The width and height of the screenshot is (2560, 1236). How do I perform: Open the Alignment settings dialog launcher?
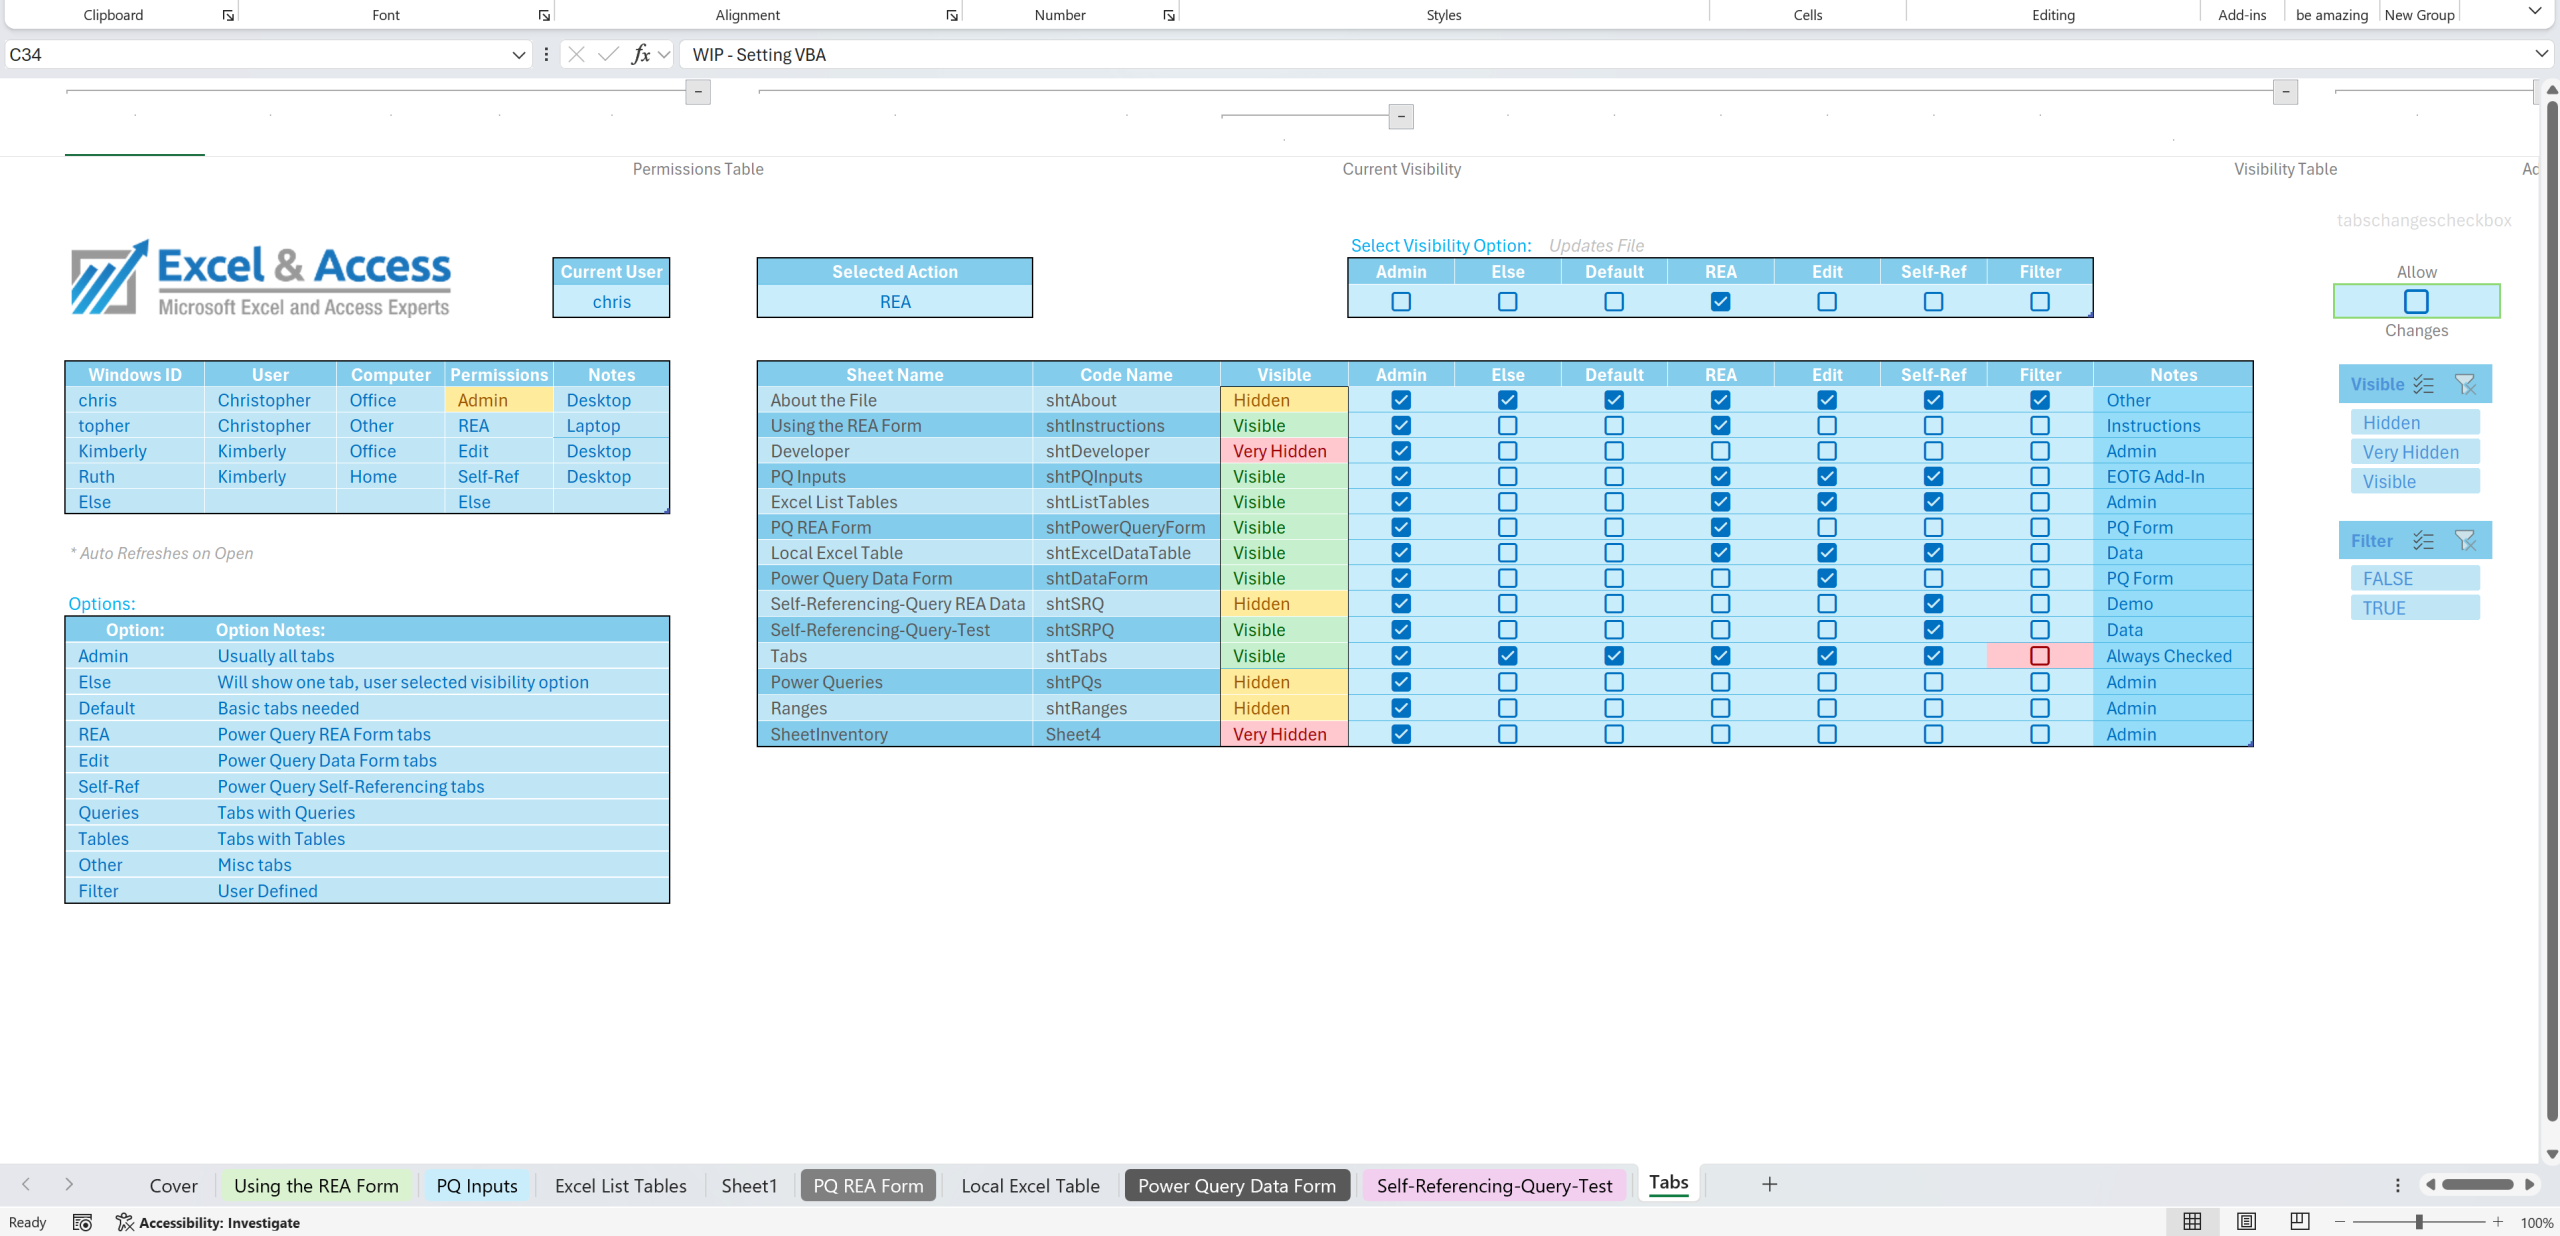[x=952, y=15]
